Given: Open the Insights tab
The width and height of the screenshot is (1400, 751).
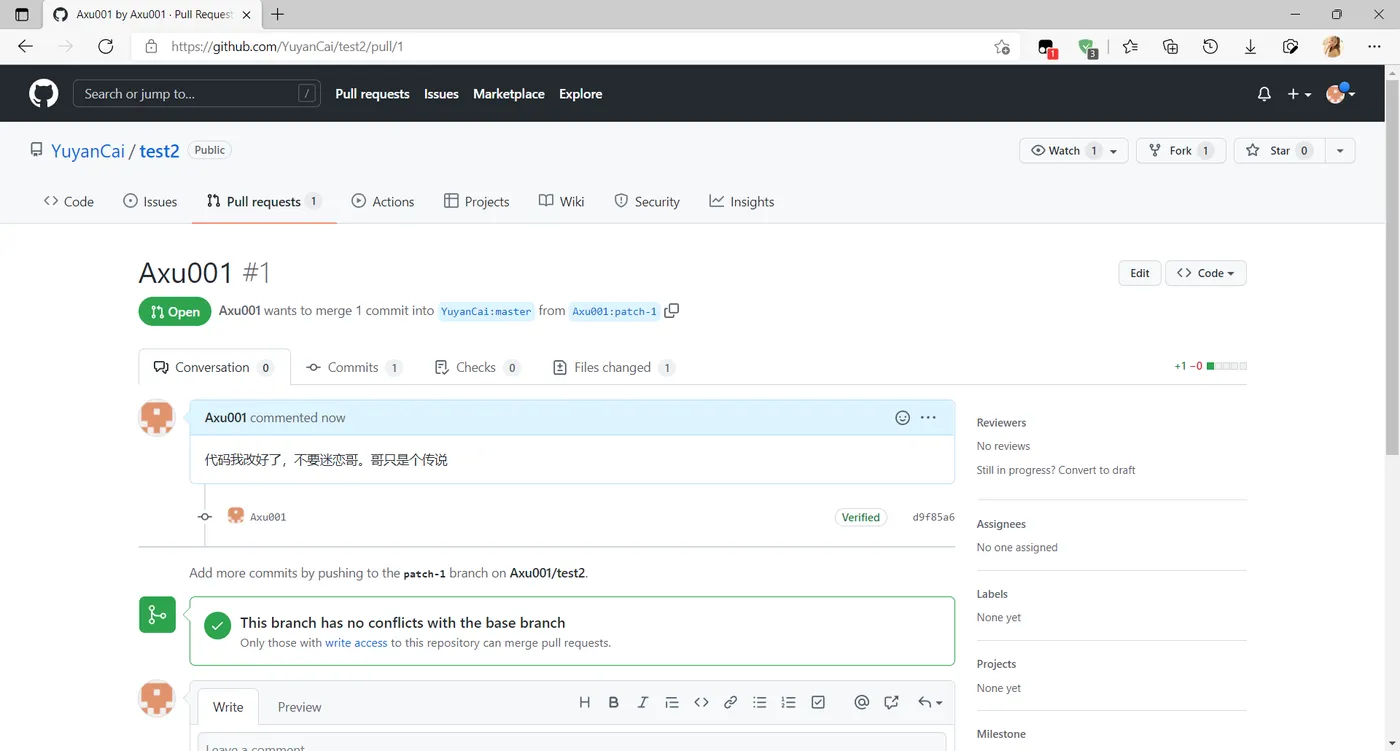Looking at the screenshot, I should (x=742, y=201).
